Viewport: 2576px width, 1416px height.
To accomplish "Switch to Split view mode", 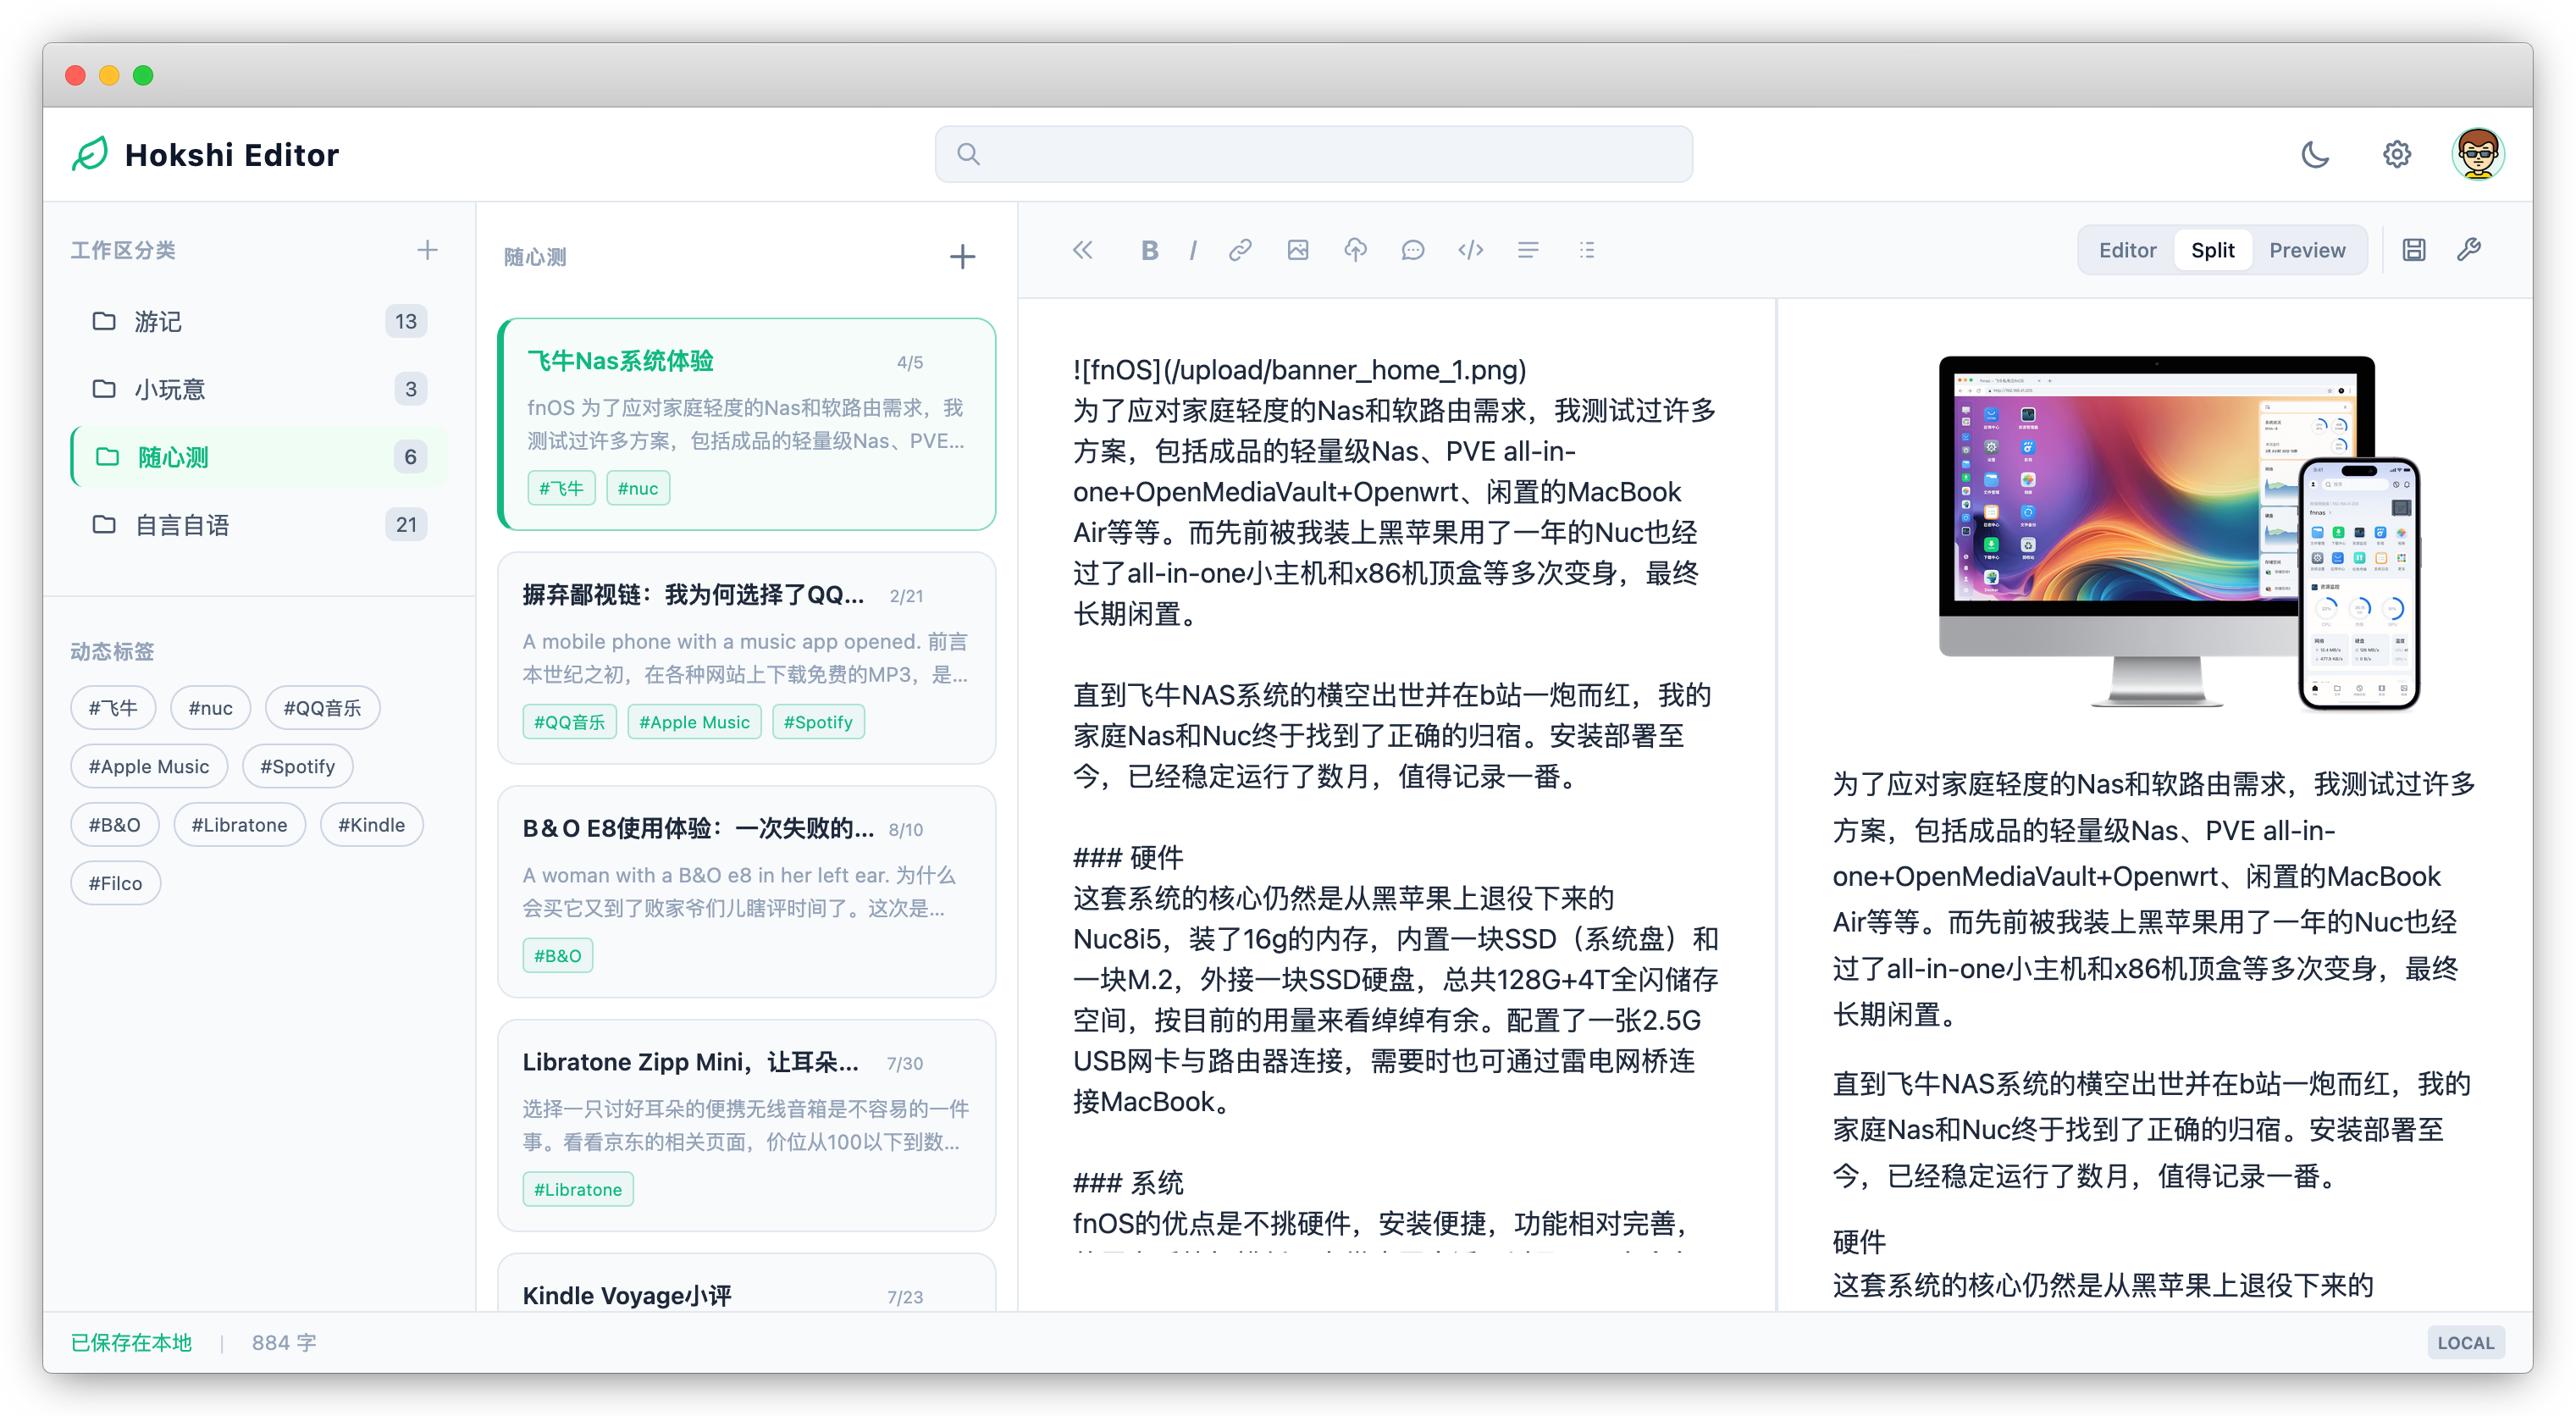I will click(2212, 250).
